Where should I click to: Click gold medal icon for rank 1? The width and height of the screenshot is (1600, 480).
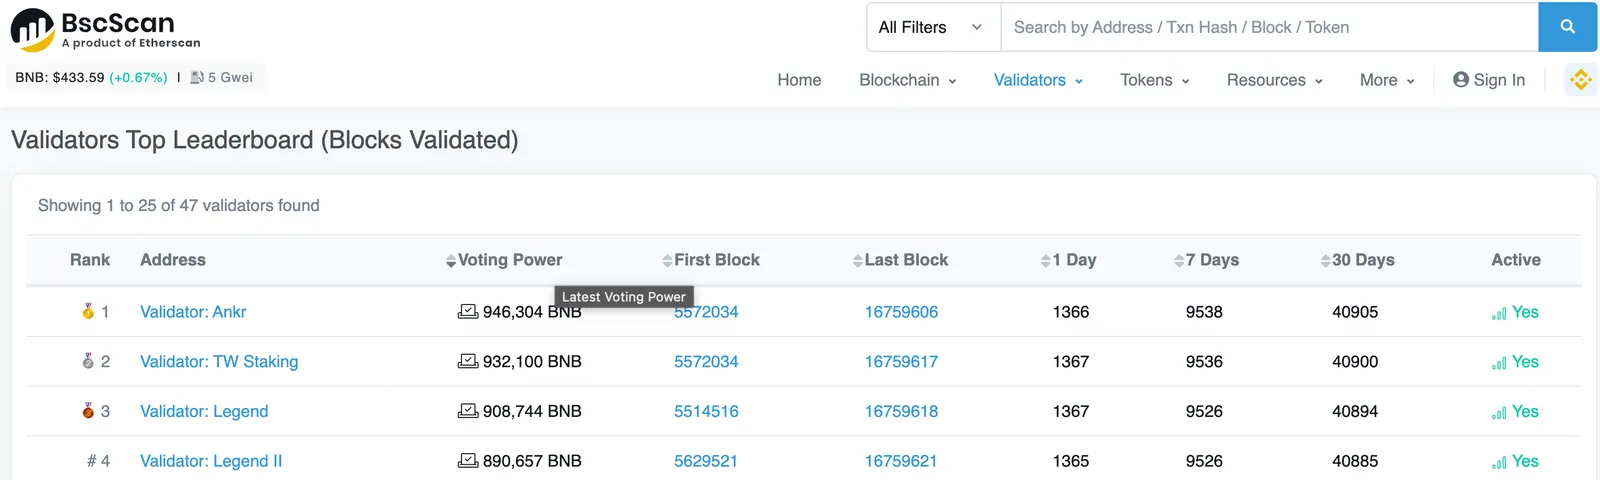pos(88,311)
